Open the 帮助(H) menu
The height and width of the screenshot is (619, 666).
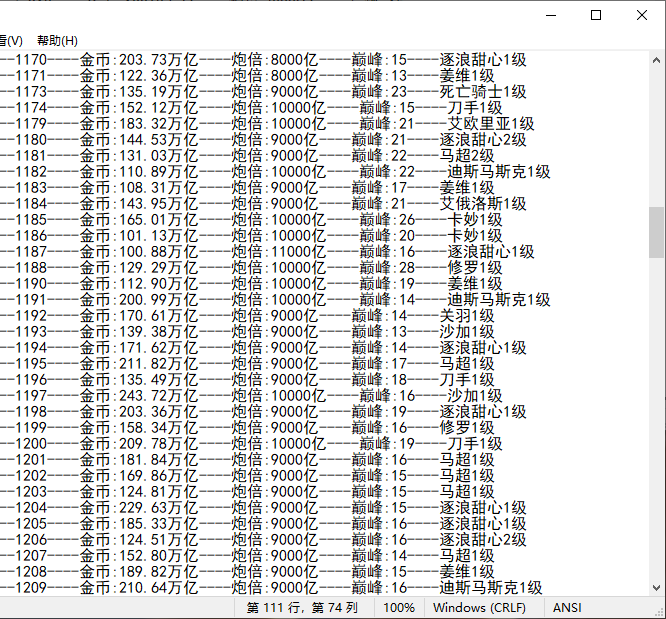[x=57, y=40]
